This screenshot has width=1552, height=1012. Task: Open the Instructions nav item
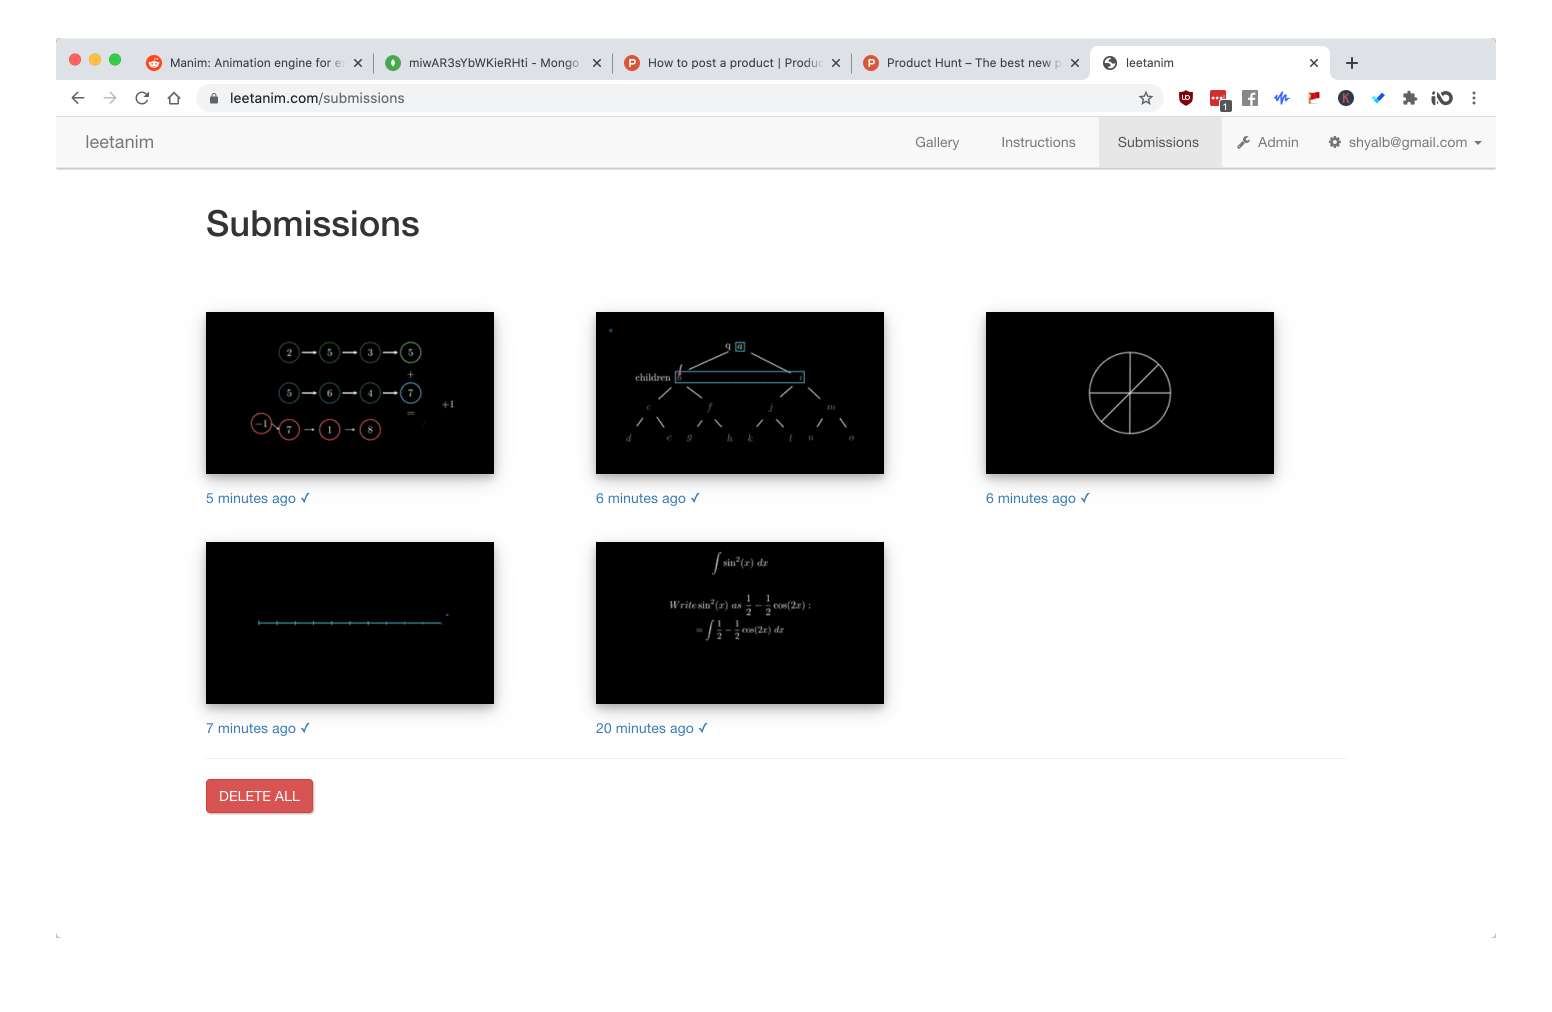click(1038, 142)
